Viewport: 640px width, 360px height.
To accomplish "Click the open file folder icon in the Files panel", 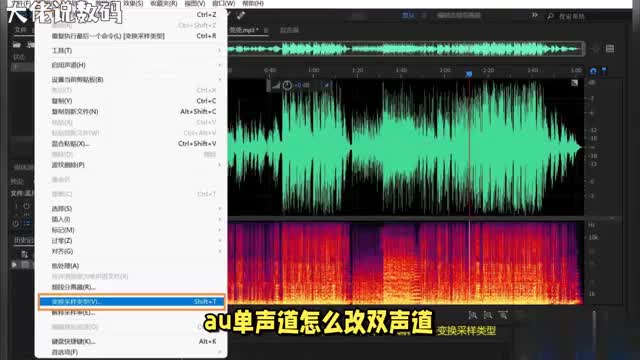I will click(x=17, y=44).
